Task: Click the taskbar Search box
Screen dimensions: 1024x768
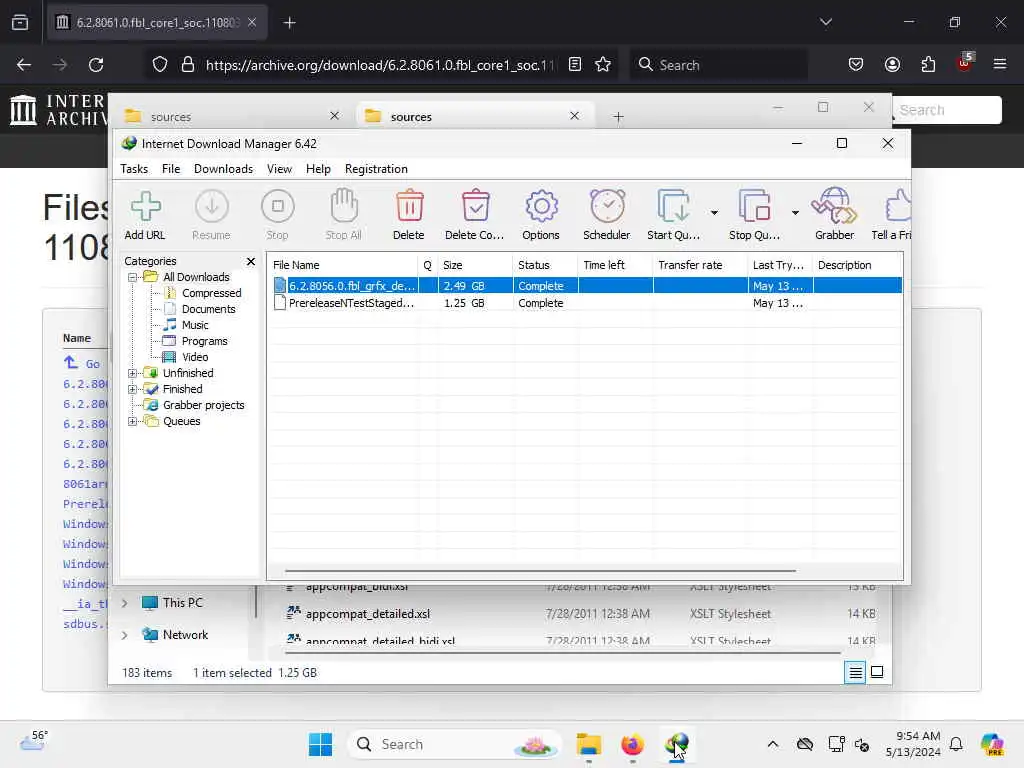Action: [x=455, y=744]
